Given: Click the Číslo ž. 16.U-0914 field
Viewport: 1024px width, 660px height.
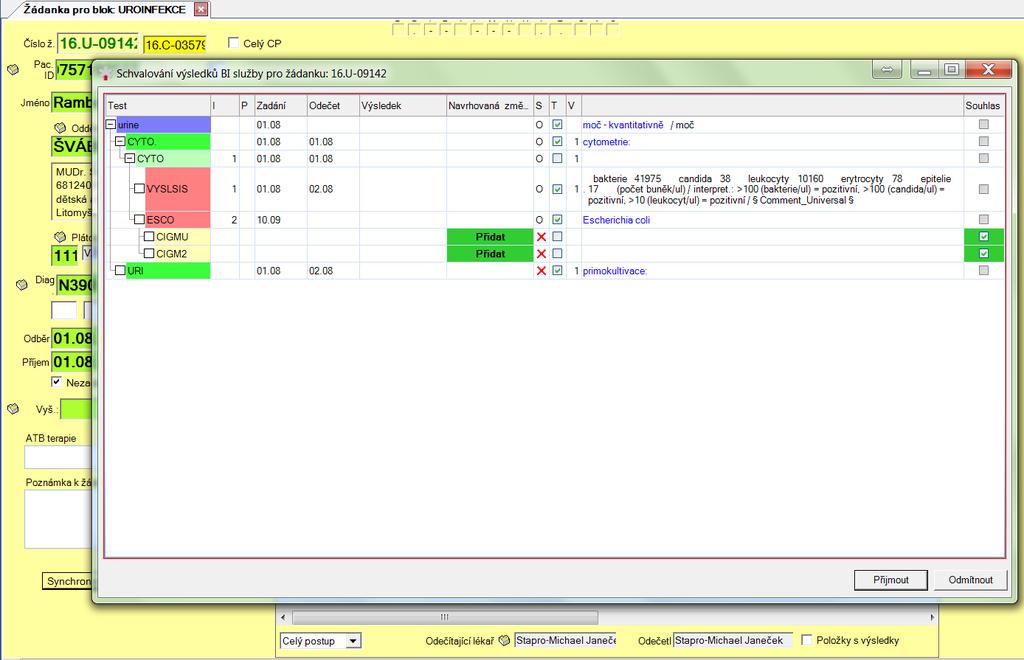Looking at the screenshot, I should point(98,43).
